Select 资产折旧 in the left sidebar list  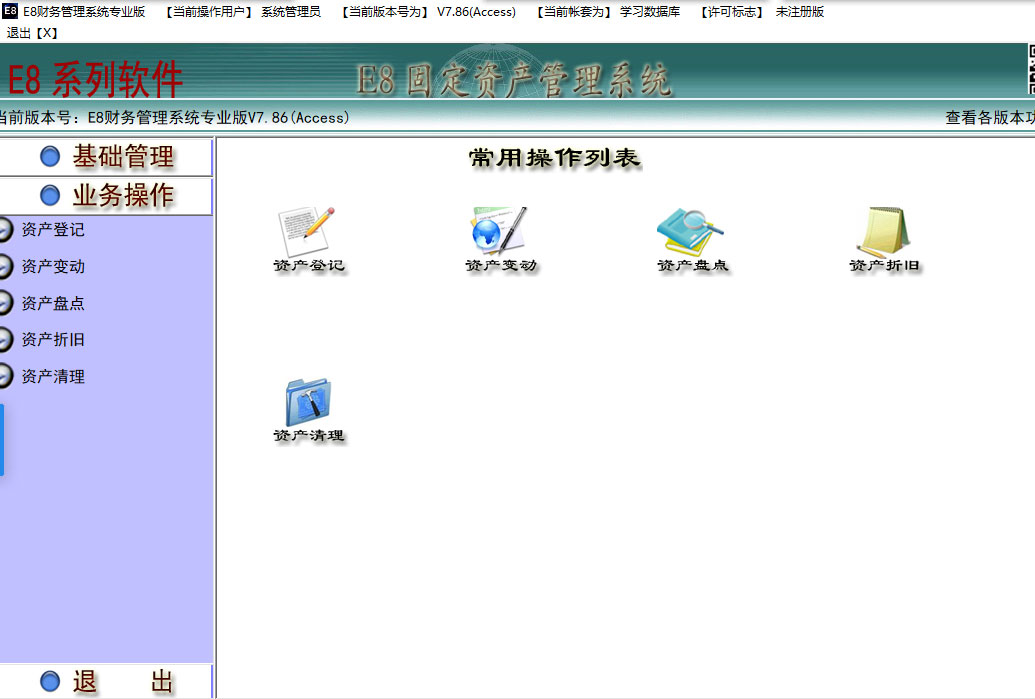point(53,339)
